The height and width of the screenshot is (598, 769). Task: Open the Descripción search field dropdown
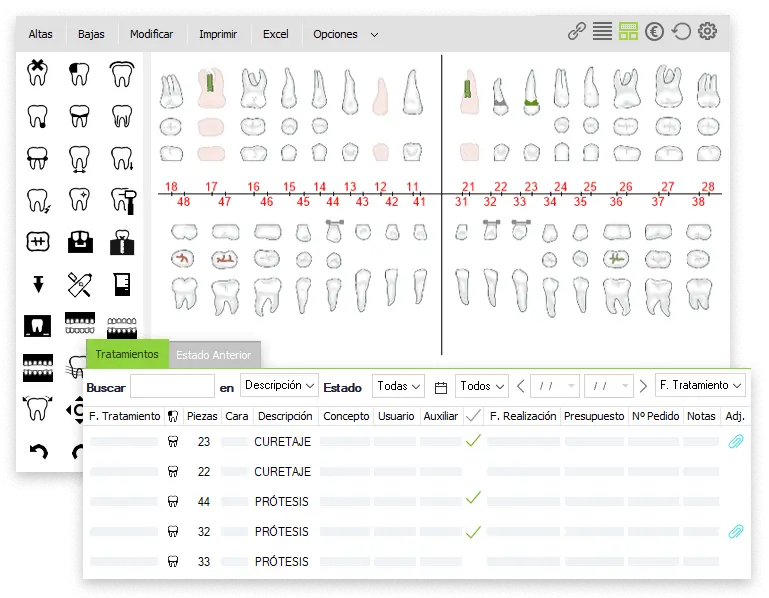(280, 386)
